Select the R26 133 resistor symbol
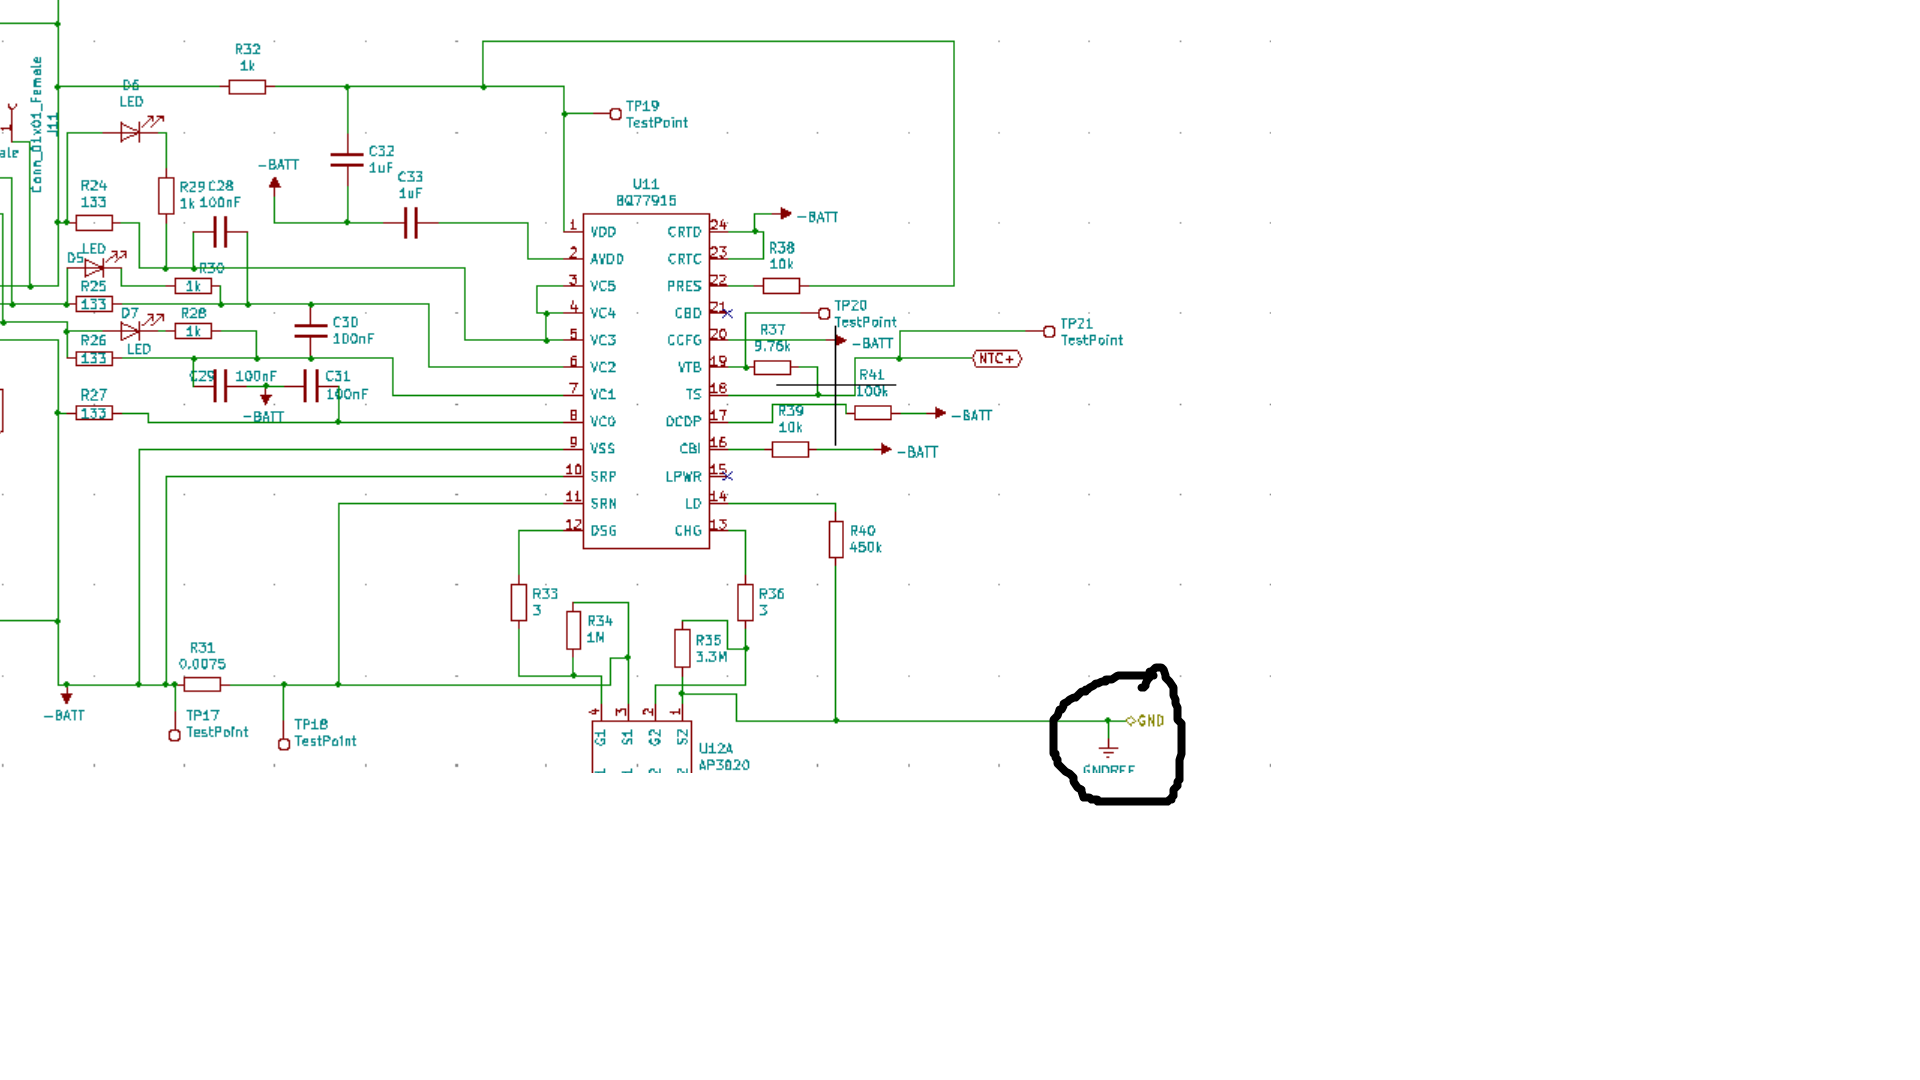Screen dimensions: 1920x1080 [x=93, y=358]
